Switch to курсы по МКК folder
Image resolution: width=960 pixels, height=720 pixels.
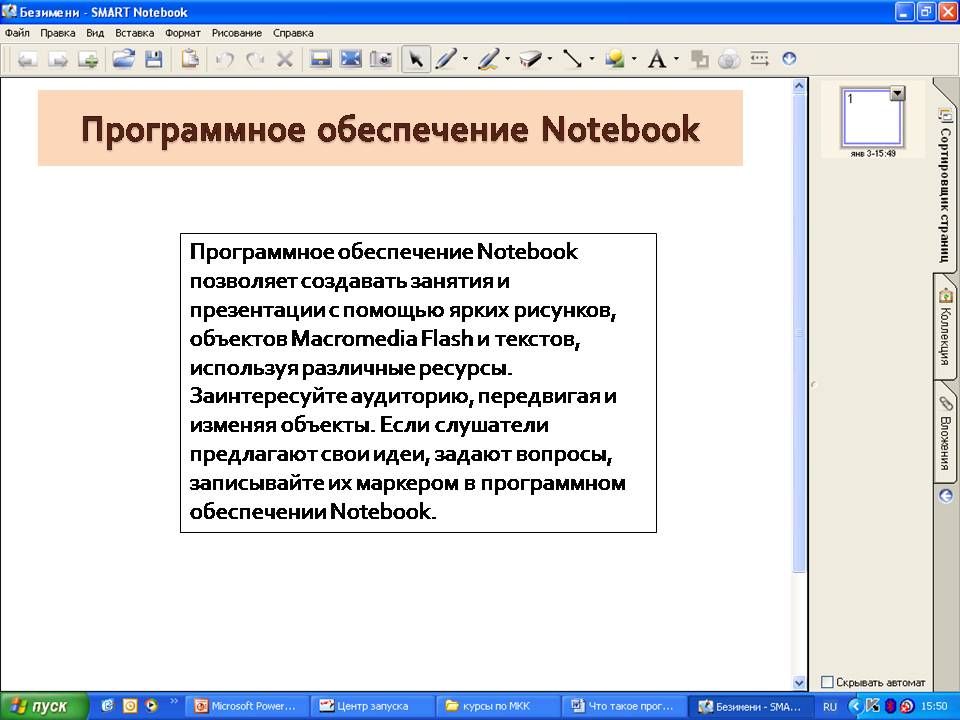(498, 706)
